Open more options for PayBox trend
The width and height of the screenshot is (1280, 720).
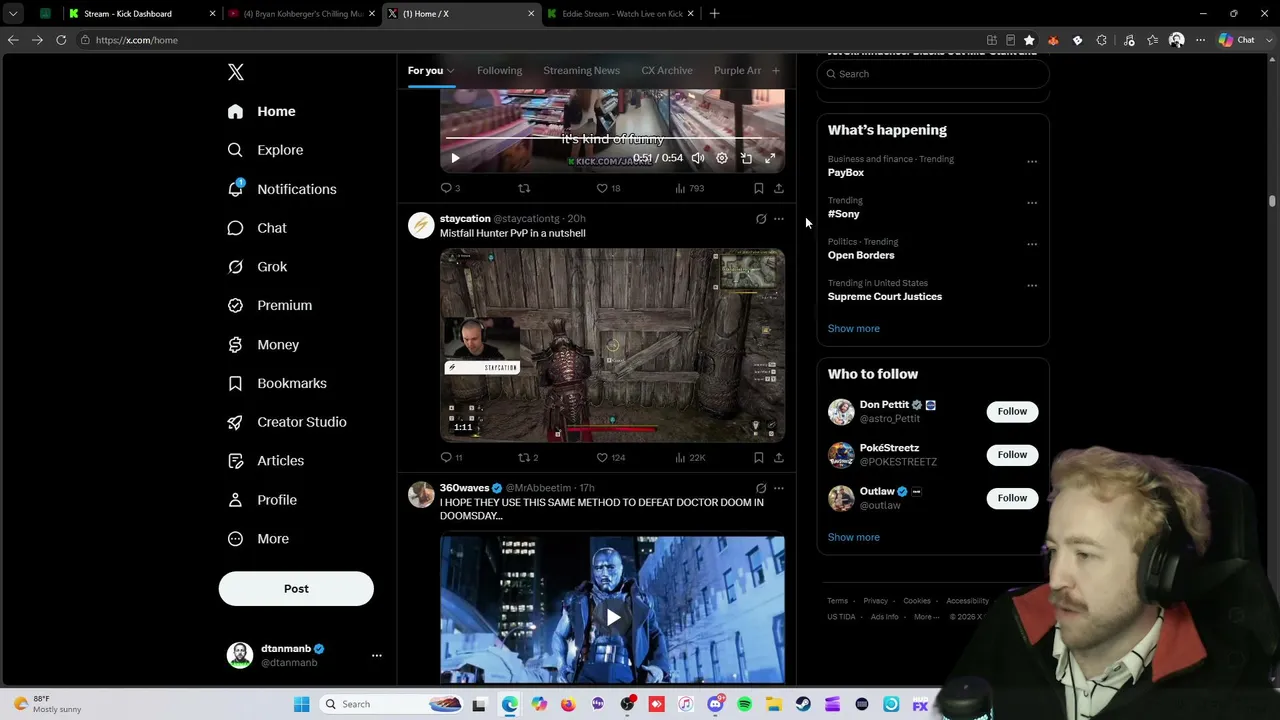(x=1032, y=162)
